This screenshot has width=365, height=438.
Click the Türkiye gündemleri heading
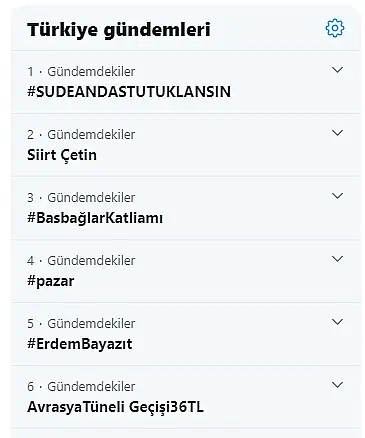119,29
